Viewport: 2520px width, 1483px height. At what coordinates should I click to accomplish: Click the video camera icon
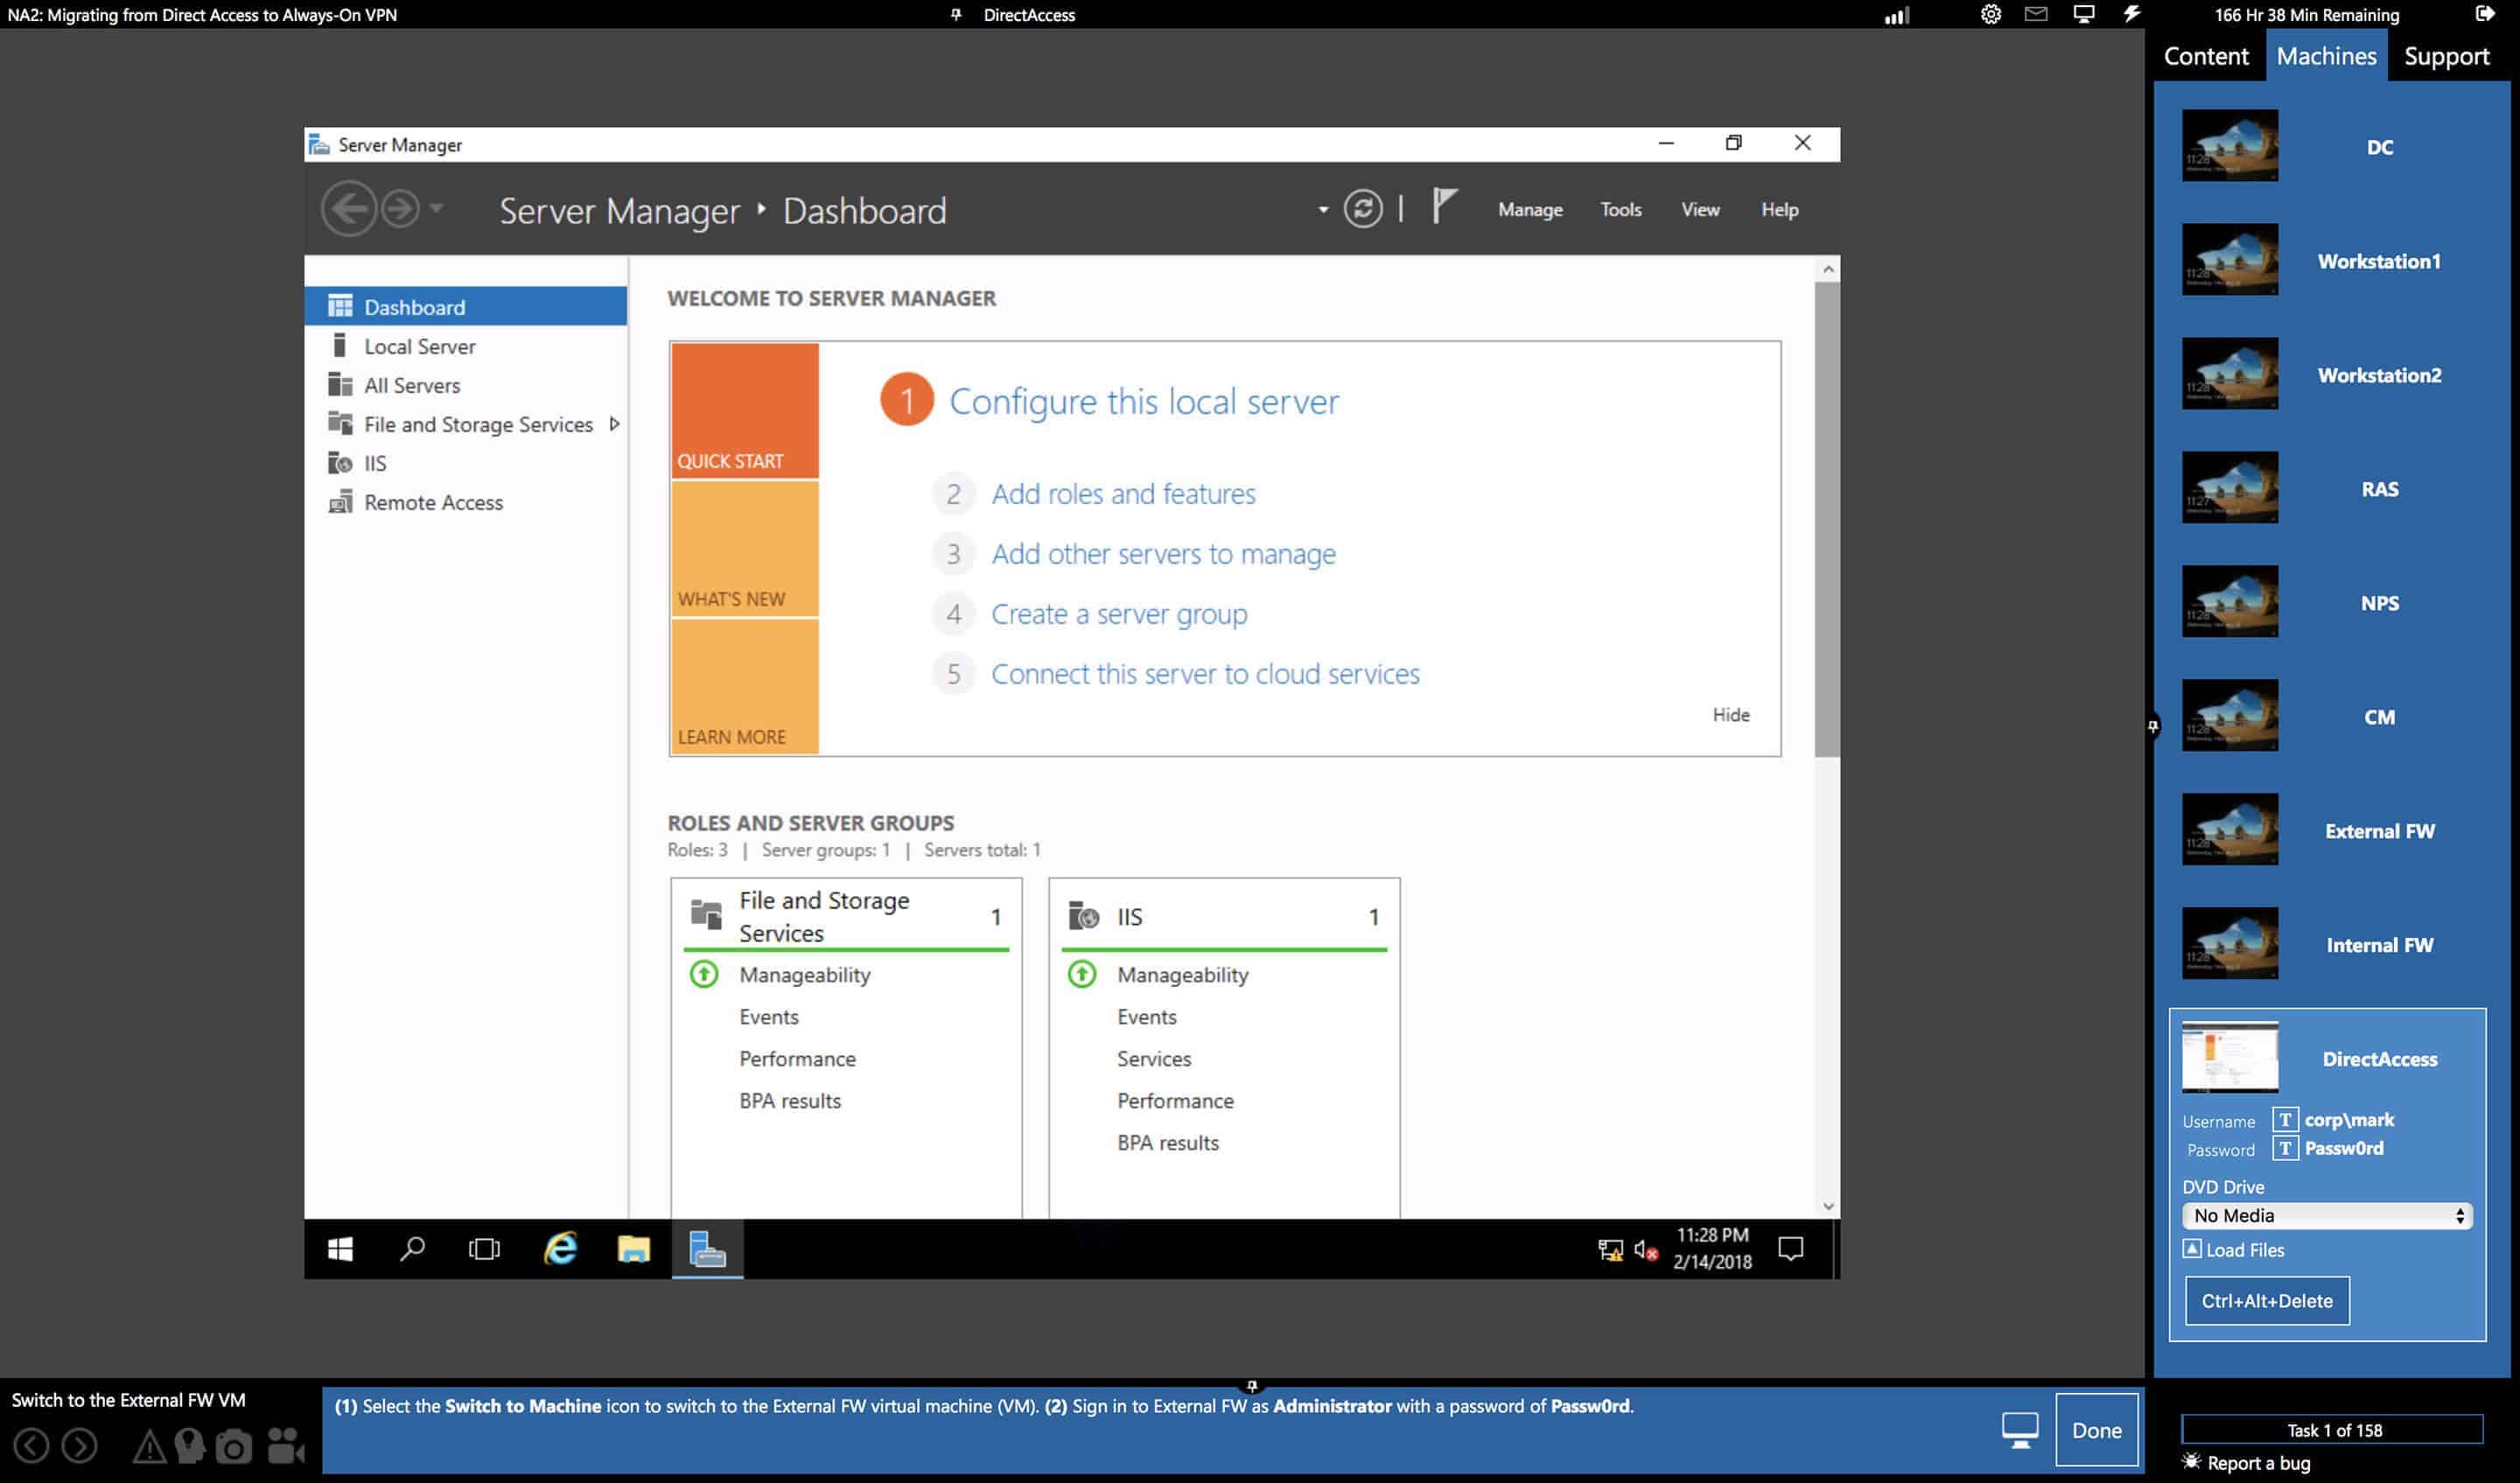click(286, 1445)
